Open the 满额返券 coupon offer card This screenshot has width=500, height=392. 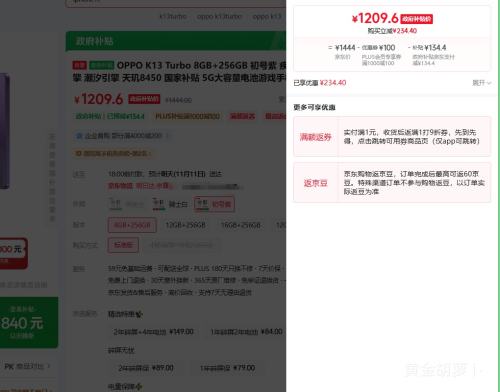[392, 137]
